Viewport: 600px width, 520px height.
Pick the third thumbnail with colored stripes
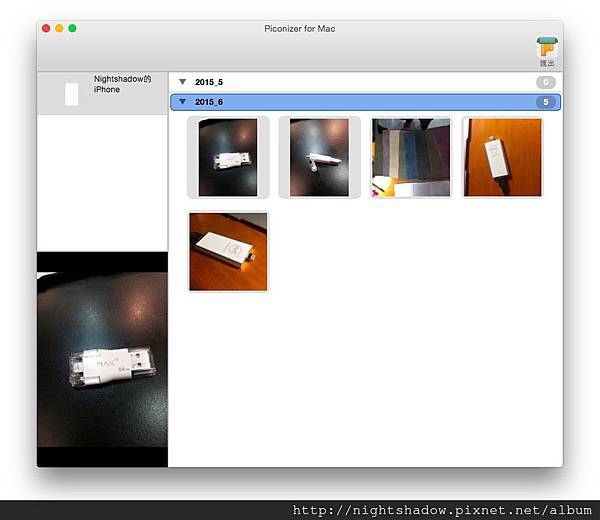coord(411,157)
